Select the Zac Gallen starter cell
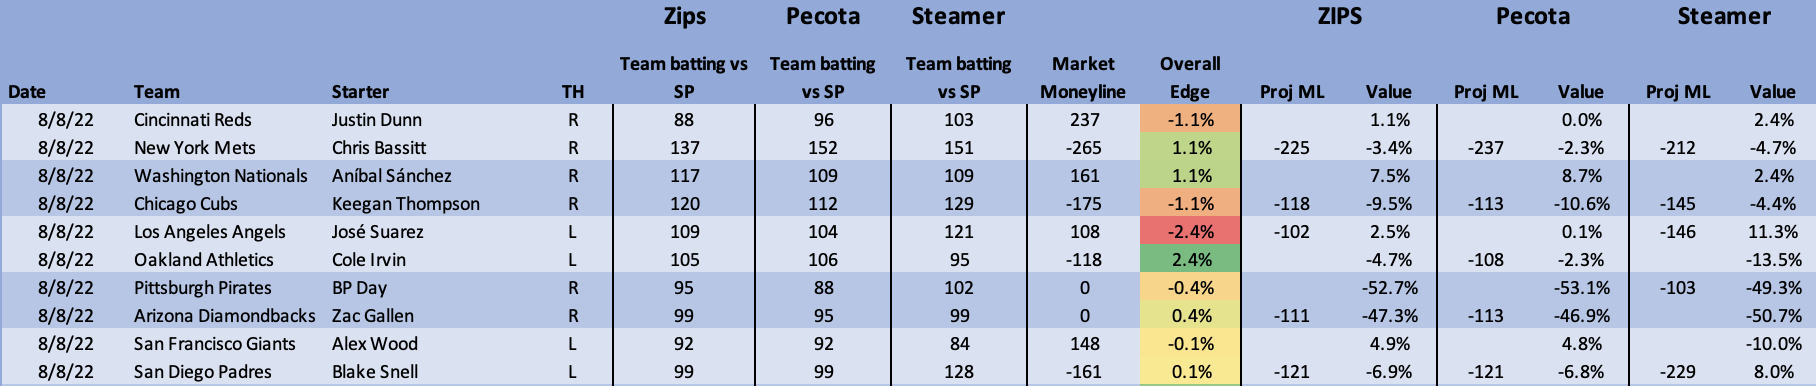Screen dimensions: 1816x386 click(x=371, y=315)
